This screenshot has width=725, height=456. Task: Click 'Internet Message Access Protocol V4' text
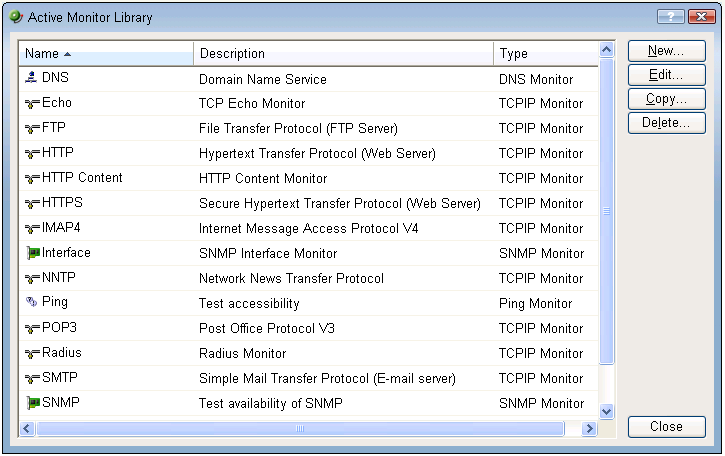308,228
